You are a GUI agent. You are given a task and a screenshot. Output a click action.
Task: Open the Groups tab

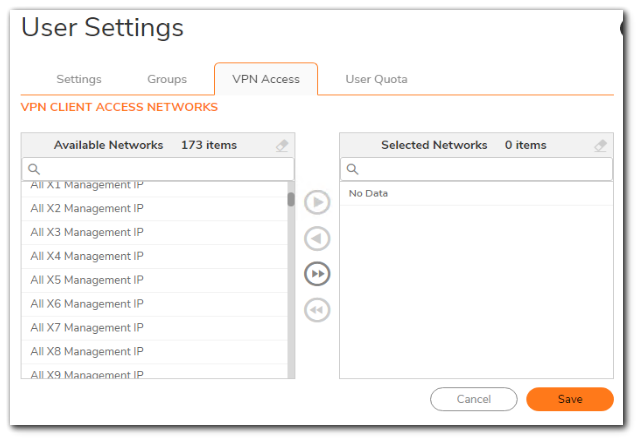pos(167,79)
